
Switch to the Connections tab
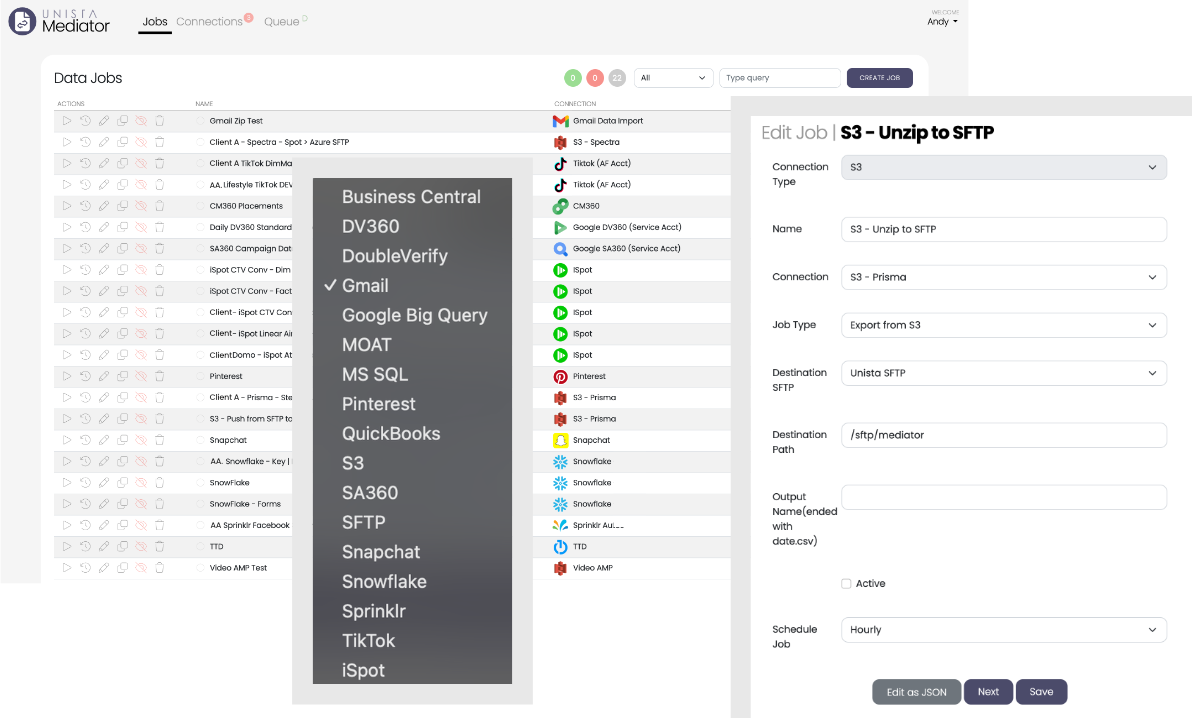[210, 21]
